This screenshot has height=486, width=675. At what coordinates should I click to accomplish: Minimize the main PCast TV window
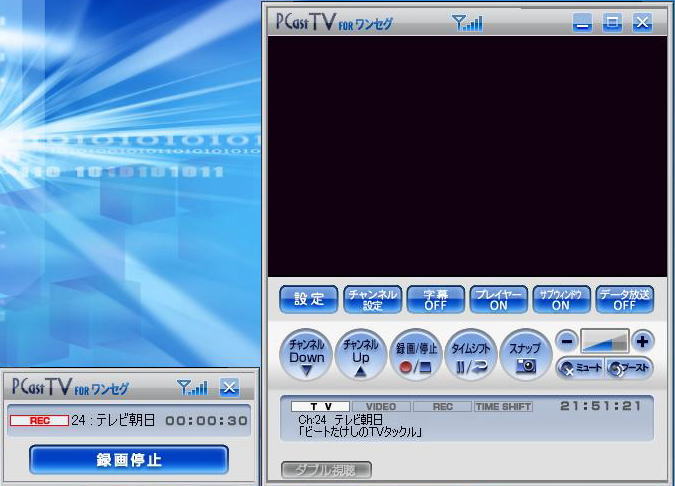click(x=582, y=22)
